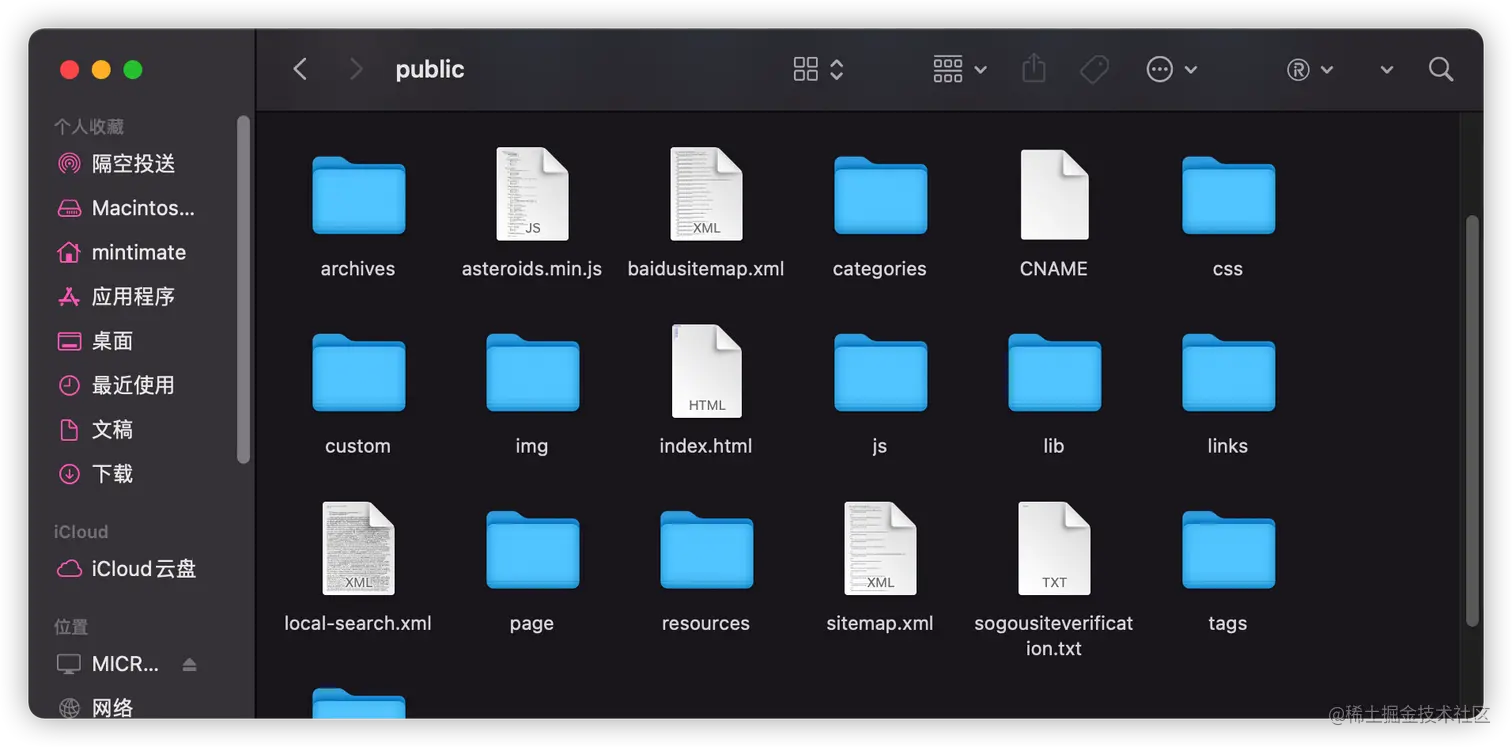Switch view using the icon grid control

[818, 69]
